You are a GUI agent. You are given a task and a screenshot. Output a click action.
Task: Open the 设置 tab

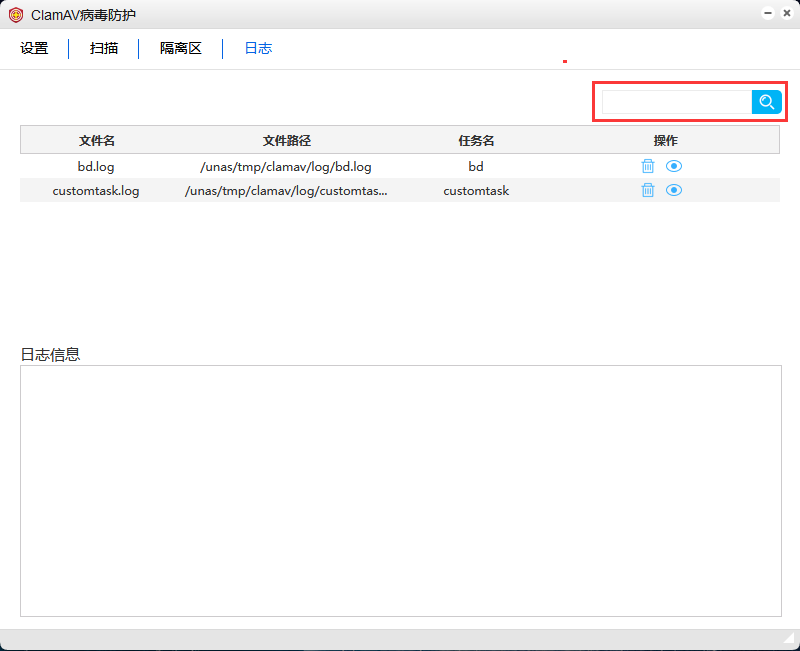(34, 48)
